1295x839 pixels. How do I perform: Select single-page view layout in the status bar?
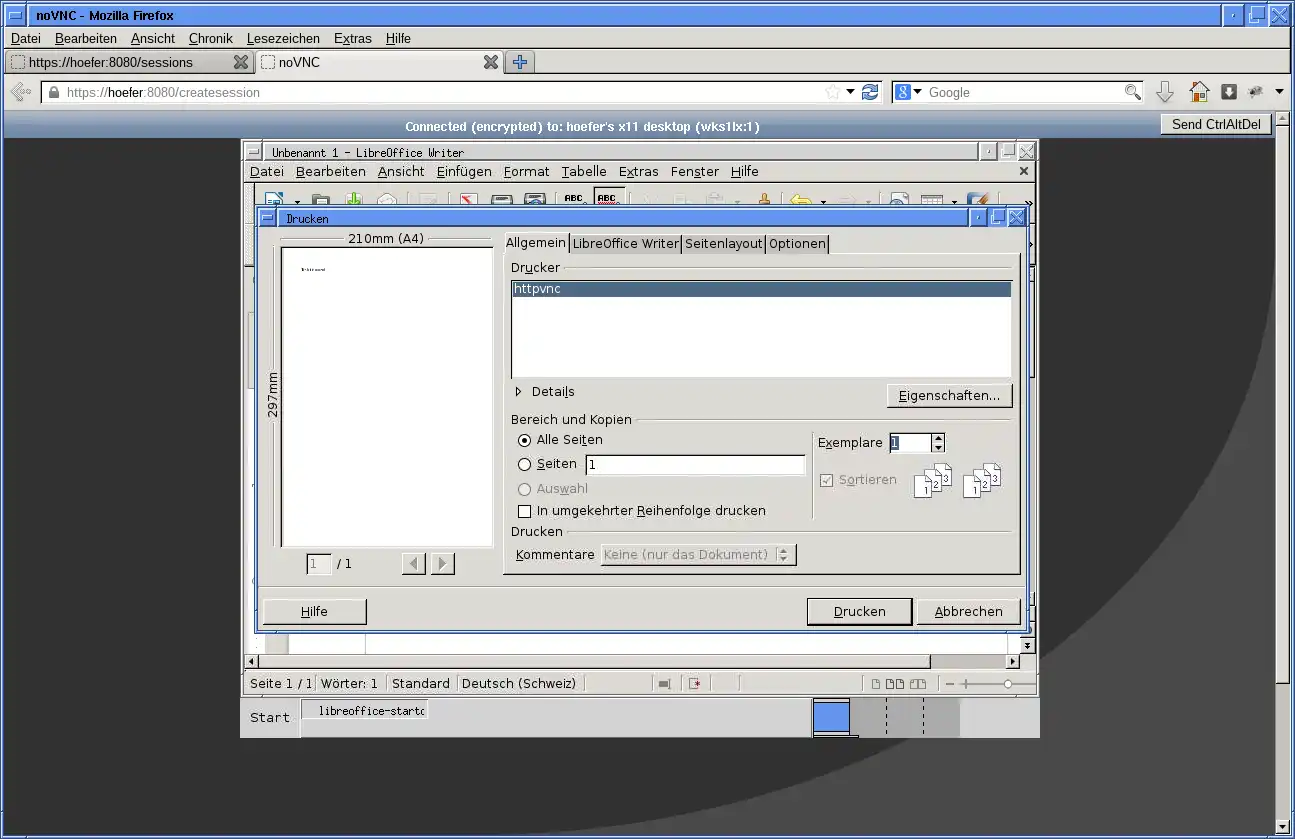click(x=876, y=684)
